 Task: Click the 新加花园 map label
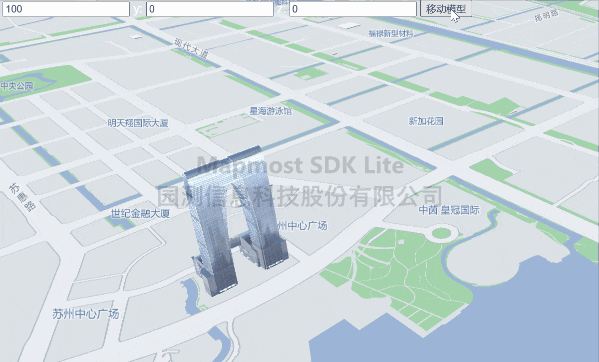[426, 121]
